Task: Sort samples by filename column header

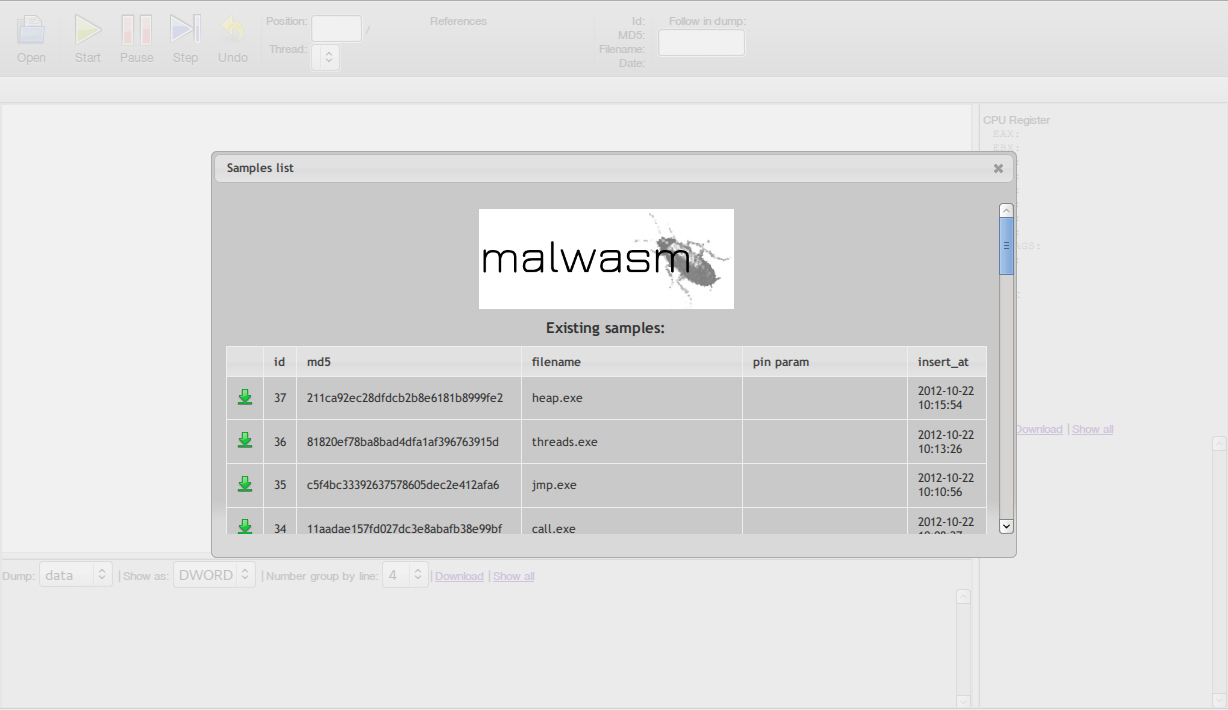Action: point(632,362)
